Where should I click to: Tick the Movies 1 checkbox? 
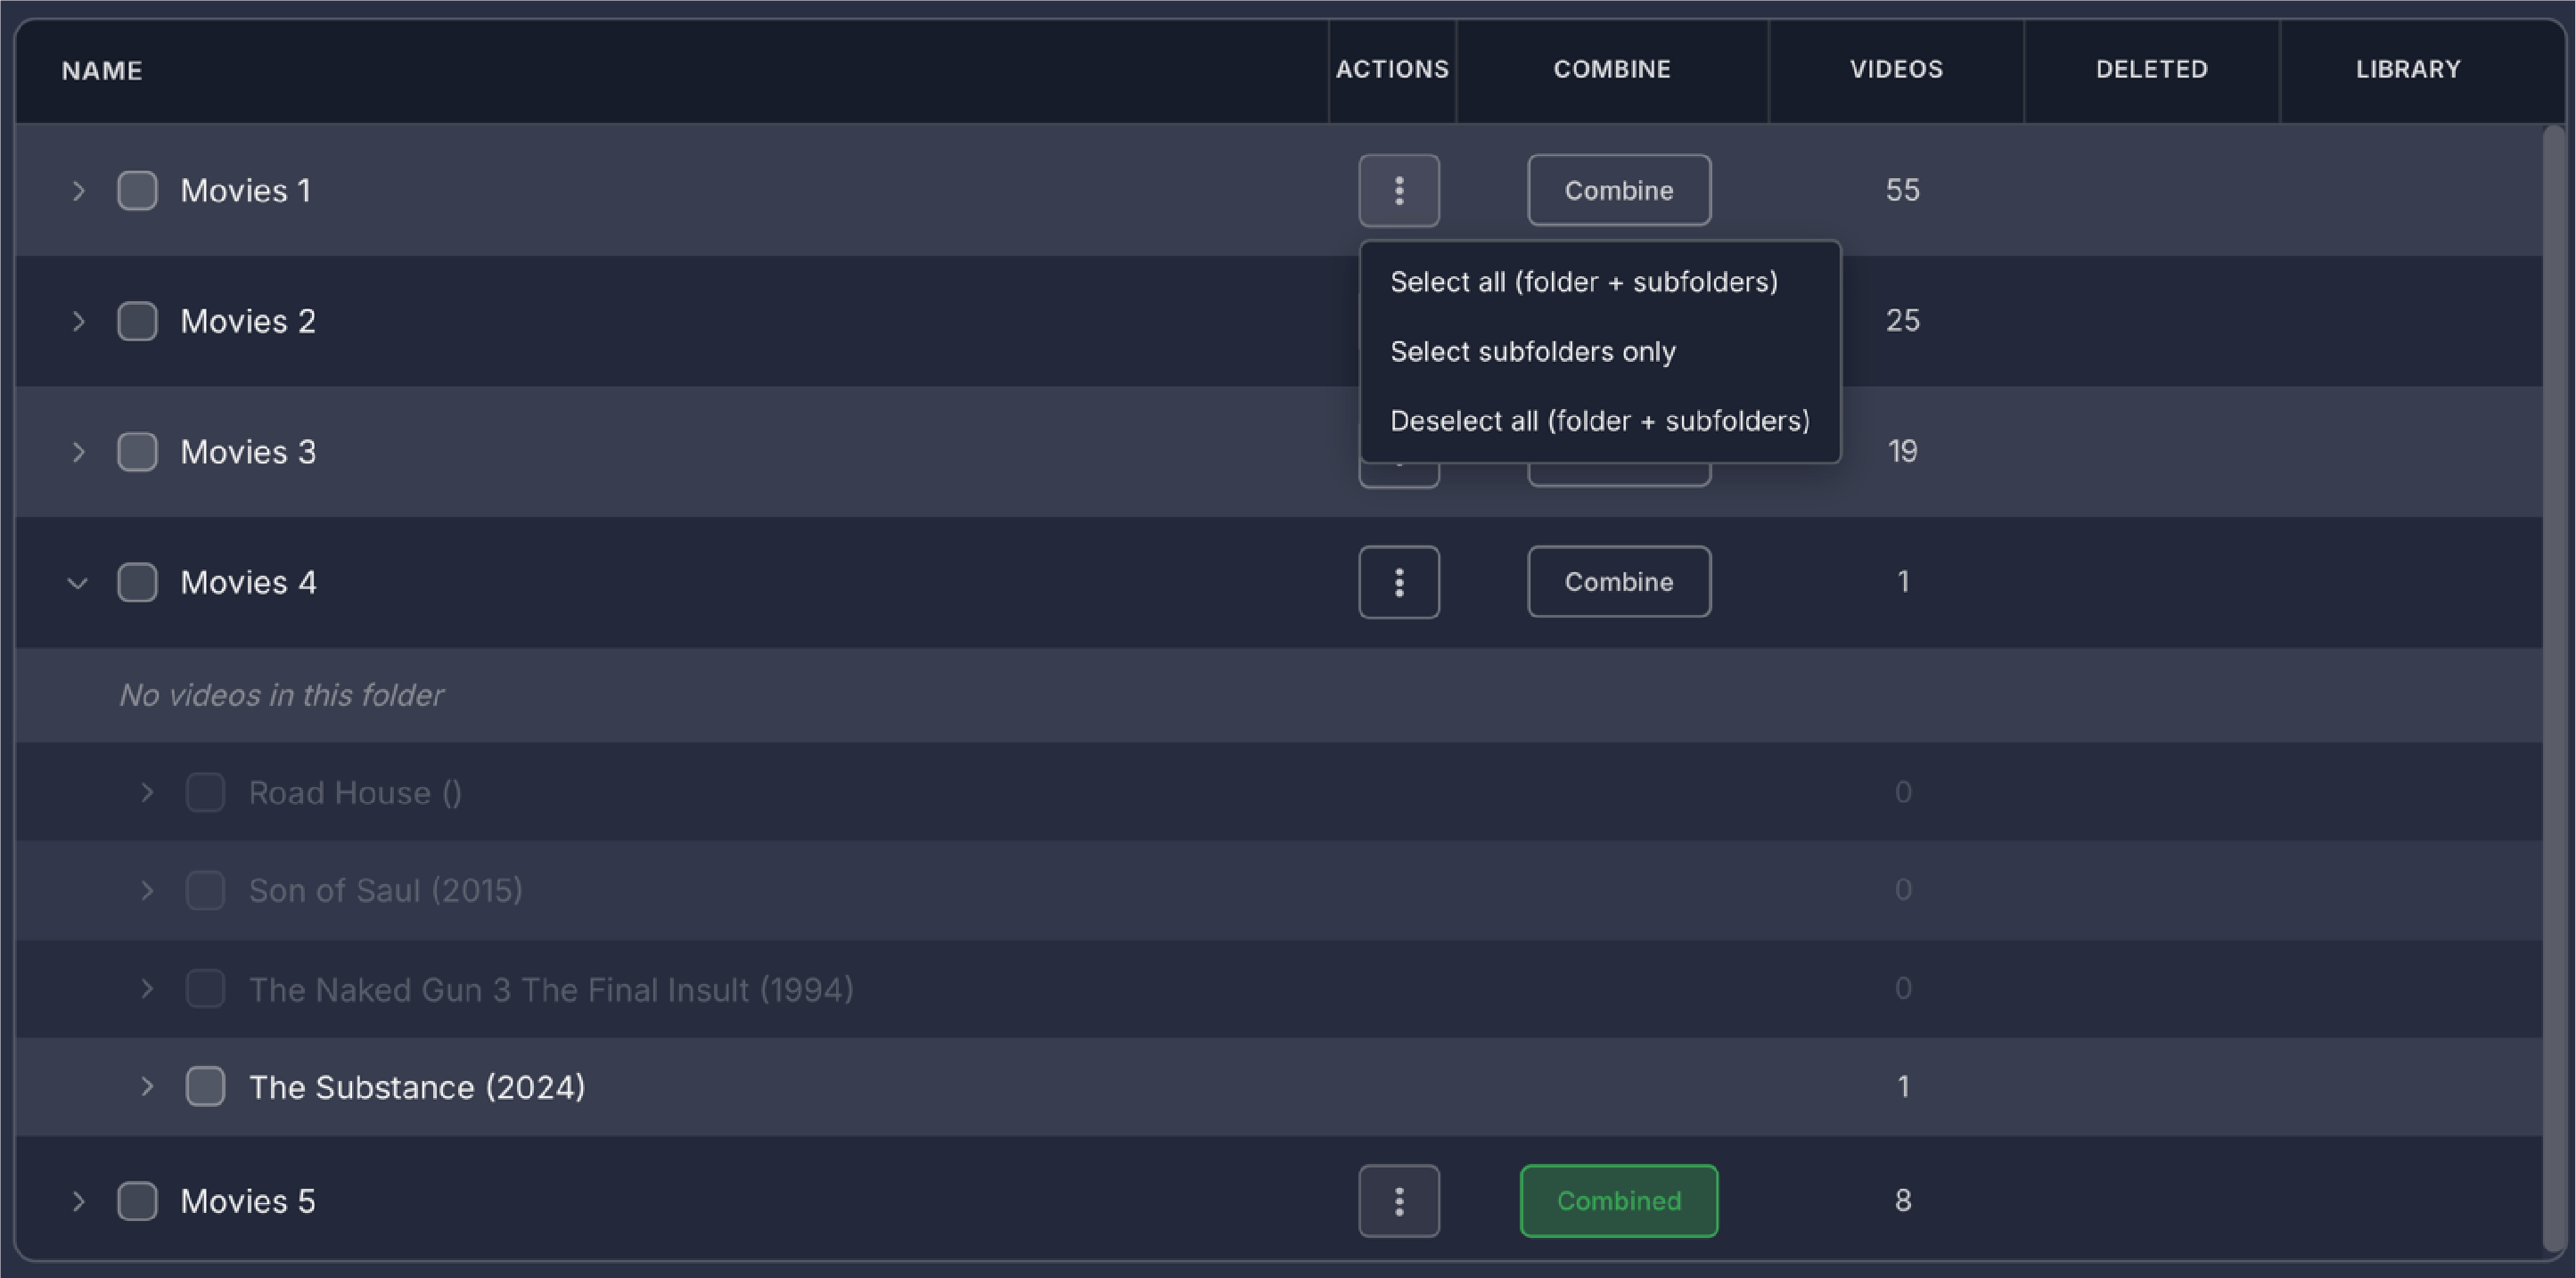(x=137, y=190)
